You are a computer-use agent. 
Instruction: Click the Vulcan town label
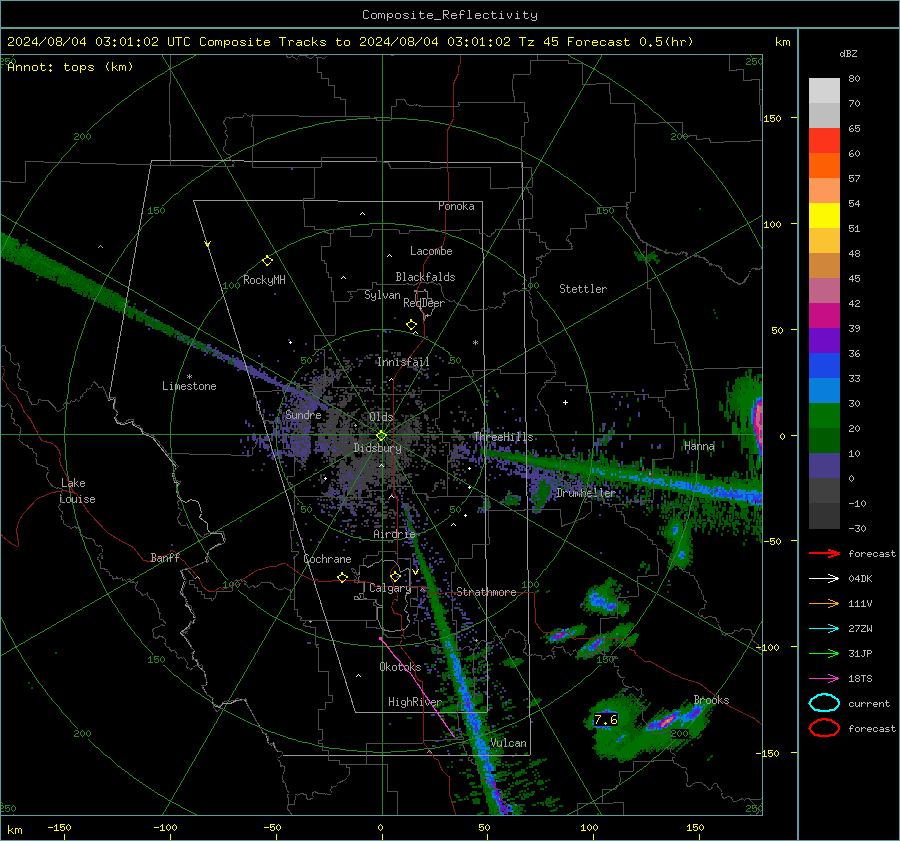tap(508, 743)
